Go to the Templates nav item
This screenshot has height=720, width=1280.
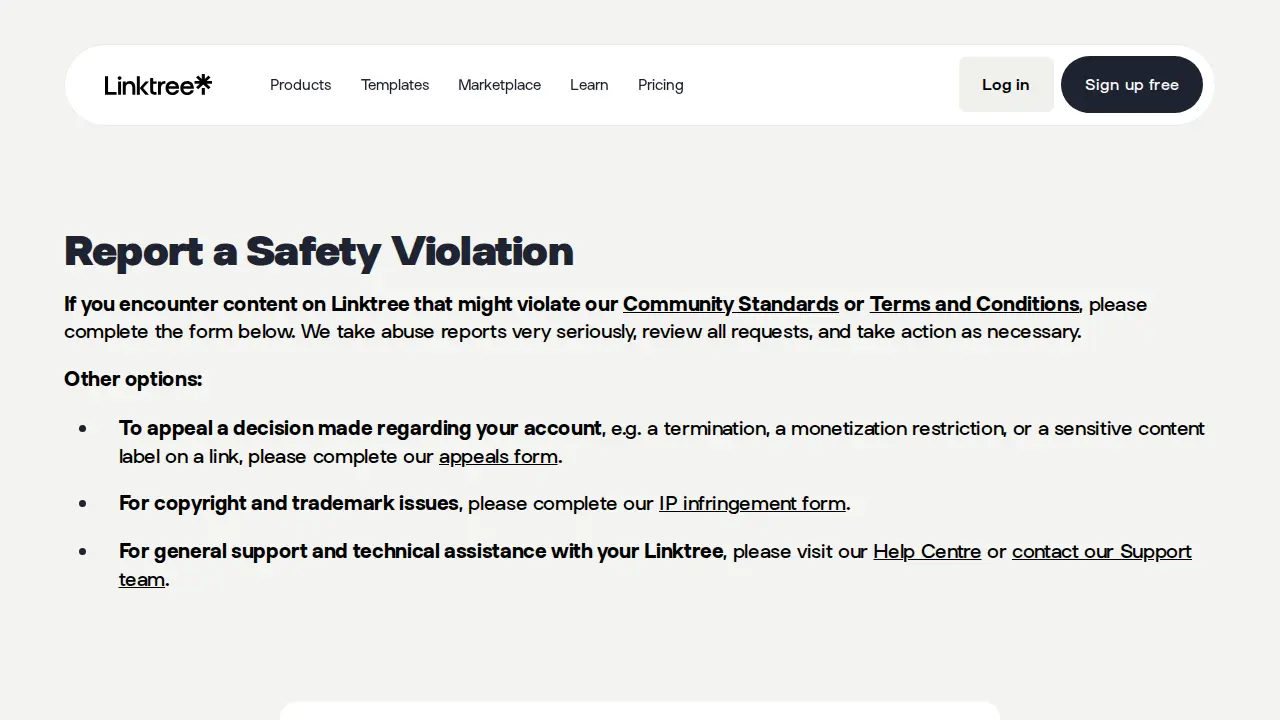coord(395,85)
